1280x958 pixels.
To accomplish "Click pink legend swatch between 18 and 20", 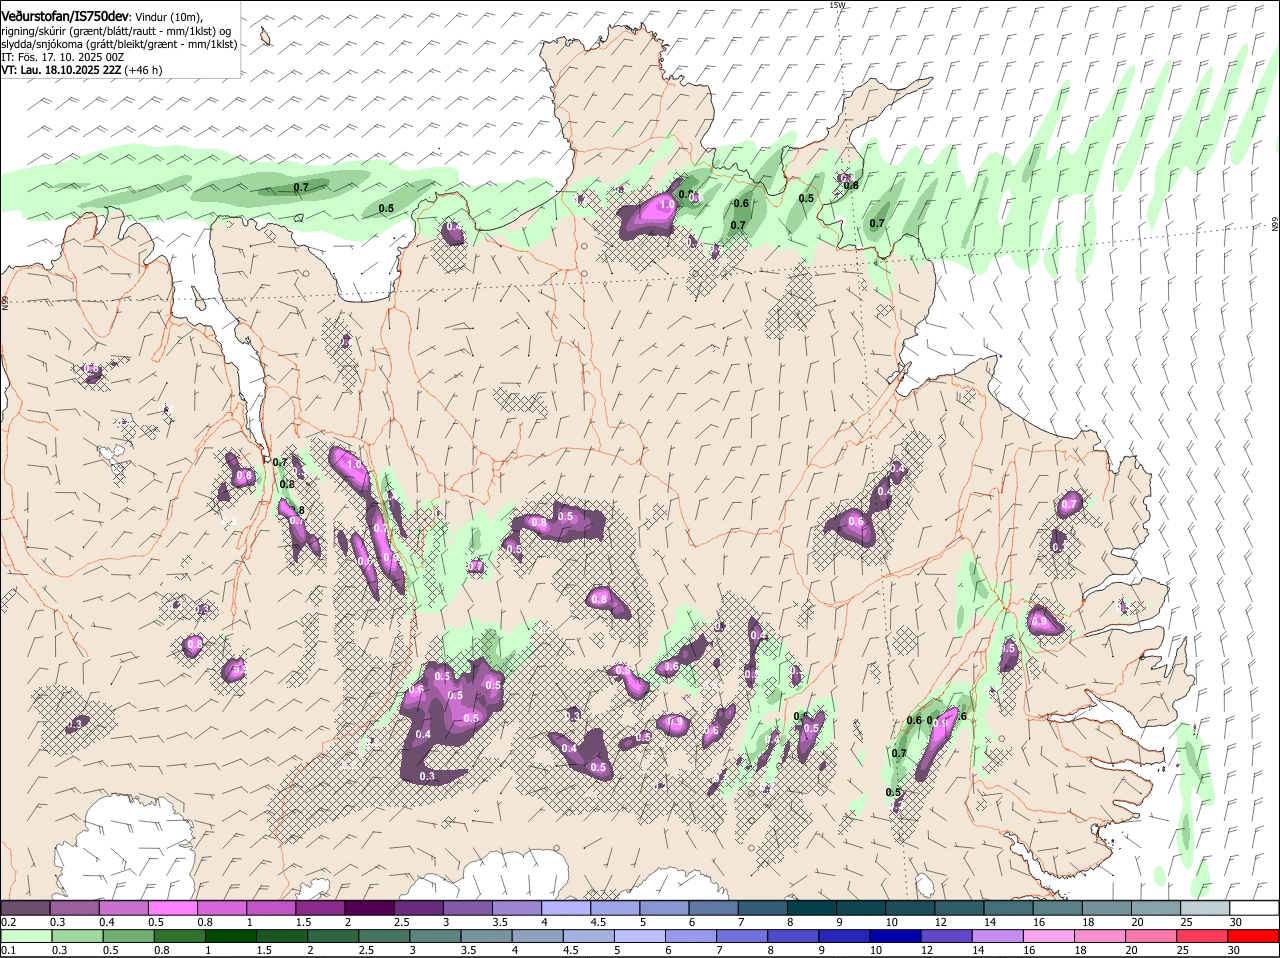I will click(1101, 936).
